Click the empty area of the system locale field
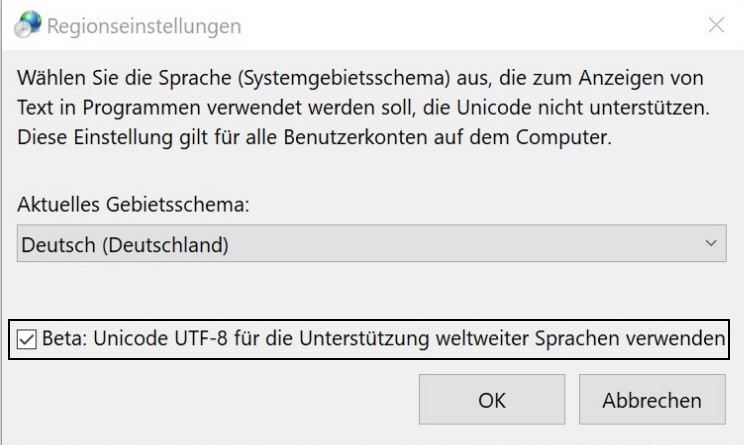Screen dimensions: 744x445 tap(450, 243)
